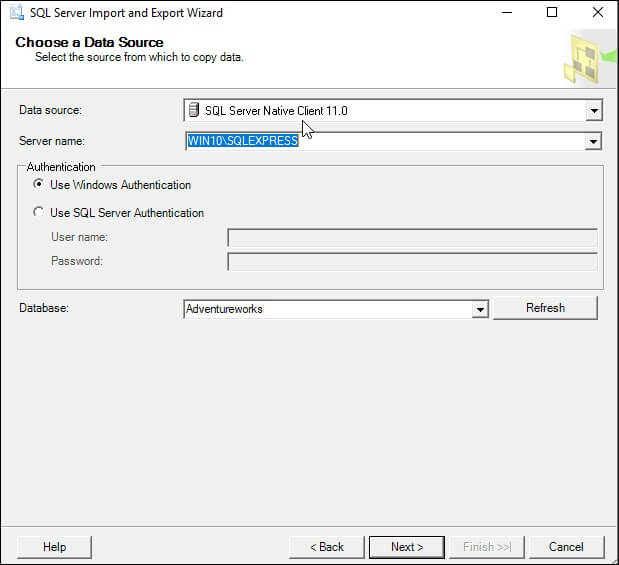Expand the Data source dropdown arrow
Screen dimensions: 619x565
point(593,111)
